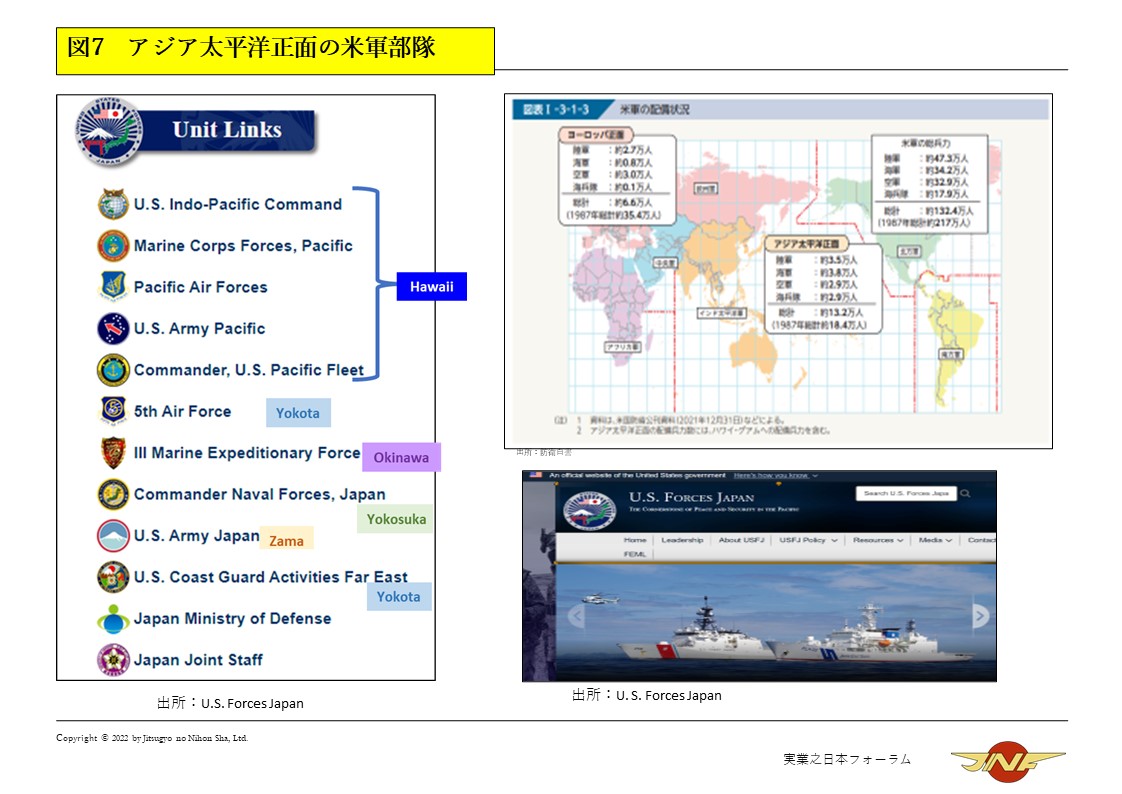Click the US flag icon in government banner
Screen dimensions: 1122x794
tap(535, 475)
